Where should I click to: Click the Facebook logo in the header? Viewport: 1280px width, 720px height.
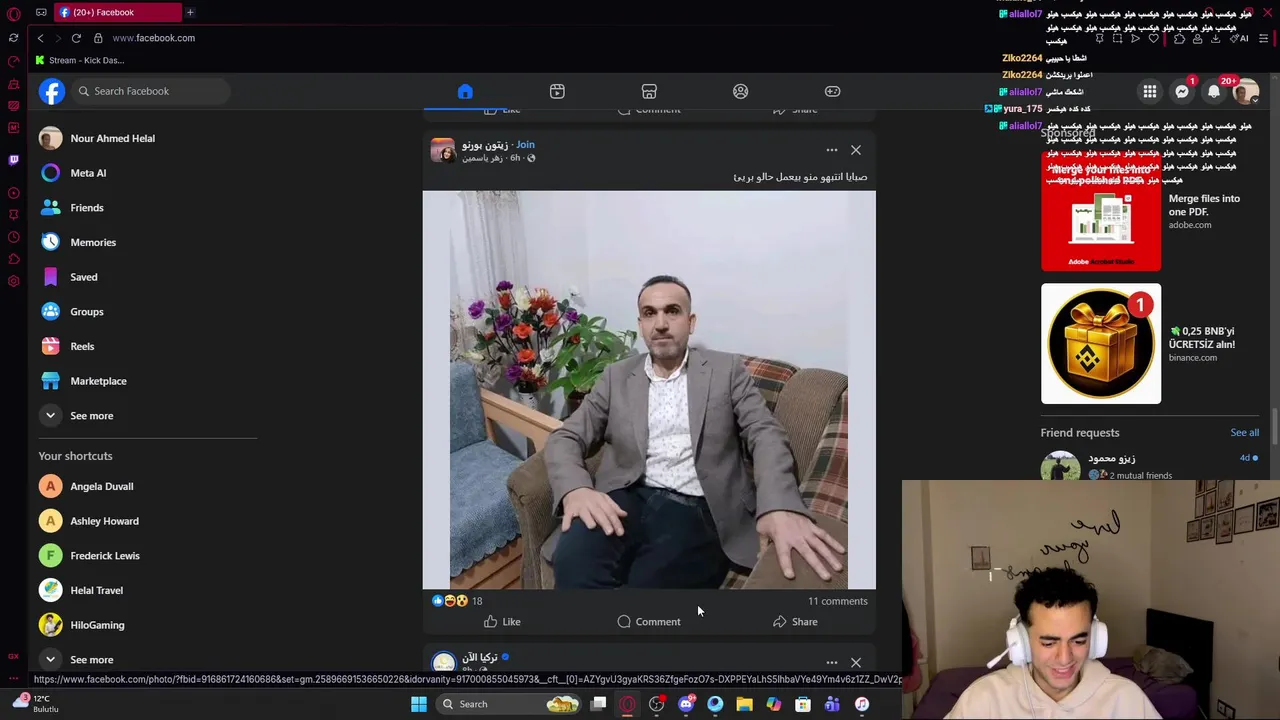[x=52, y=91]
